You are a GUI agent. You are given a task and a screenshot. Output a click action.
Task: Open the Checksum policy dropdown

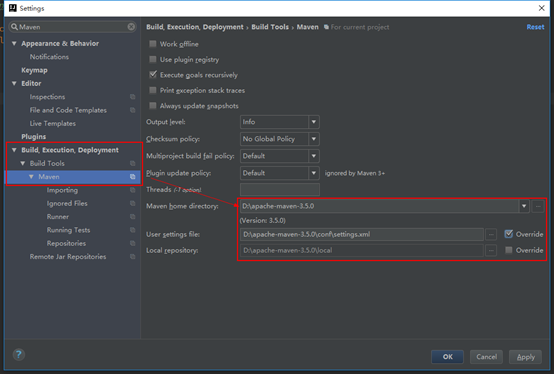279,139
